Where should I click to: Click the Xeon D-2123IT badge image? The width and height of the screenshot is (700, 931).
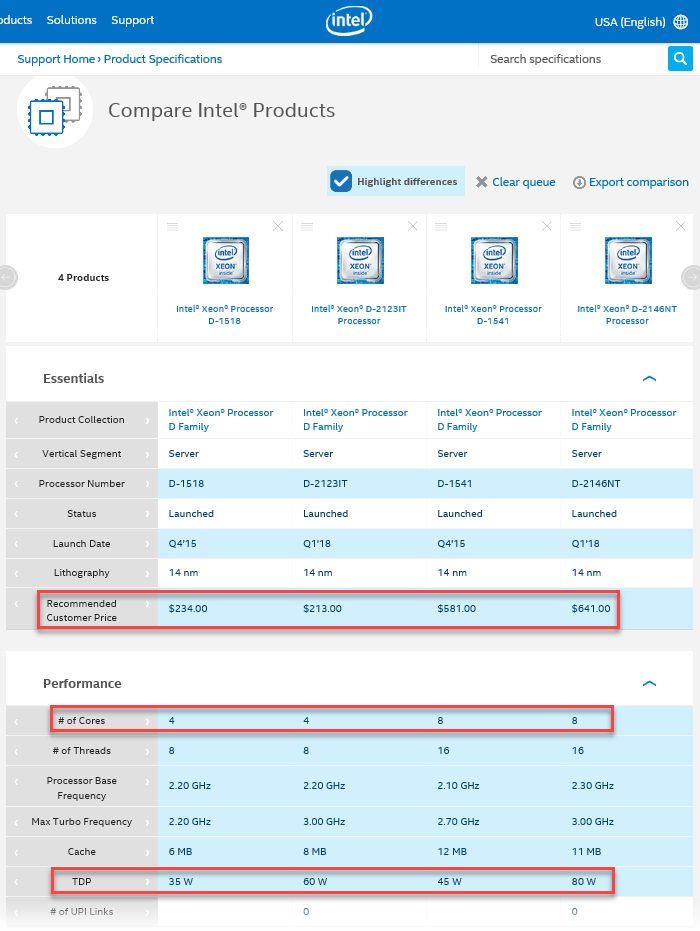360,261
